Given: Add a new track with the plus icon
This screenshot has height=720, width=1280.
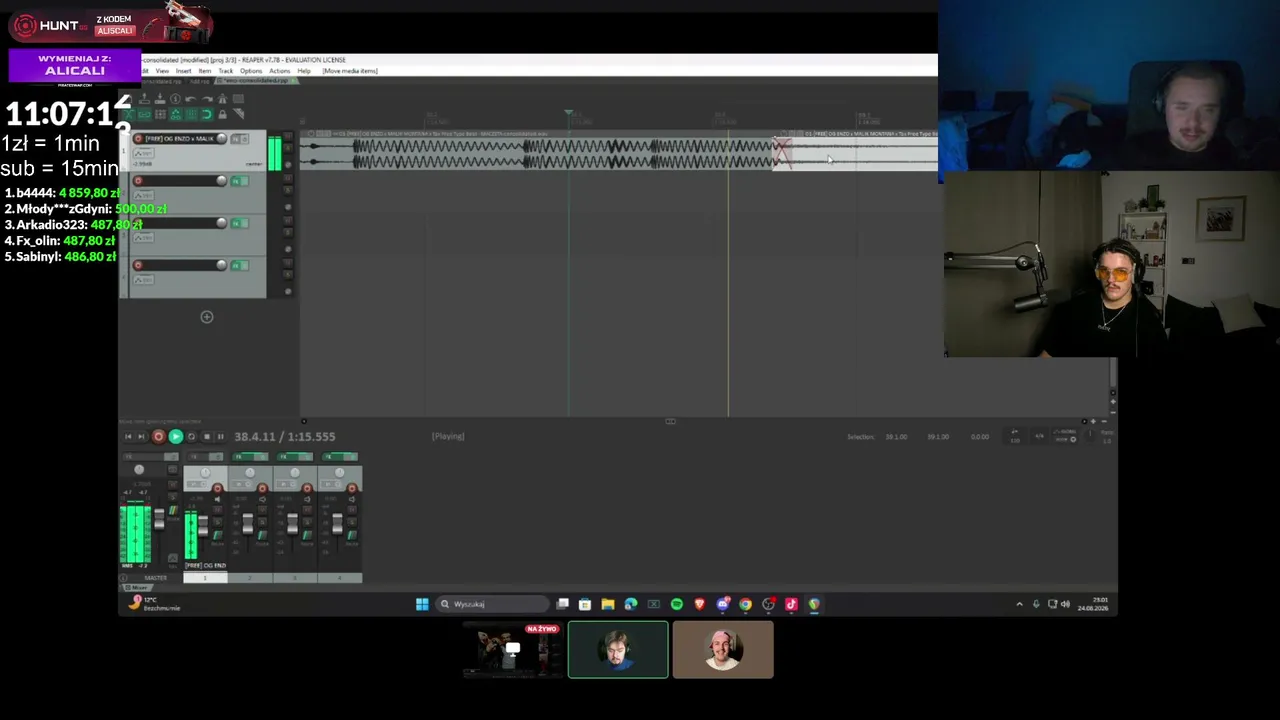Looking at the screenshot, I should (x=207, y=317).
